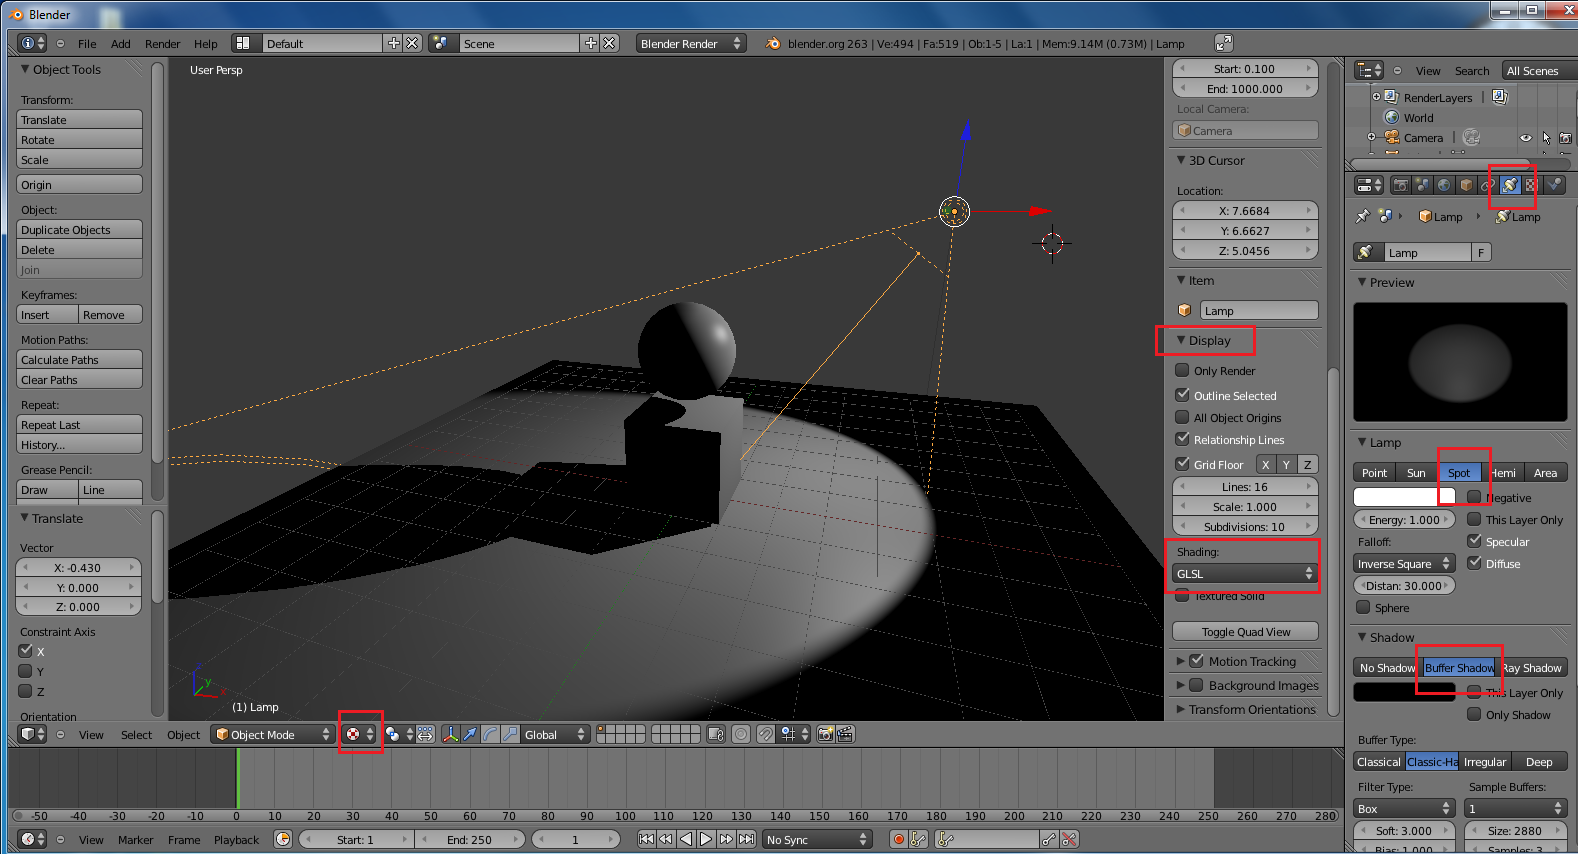Enable the scale manipulator icon
This screenshot has height=854, width=1578.
click(x=510, y=734)
